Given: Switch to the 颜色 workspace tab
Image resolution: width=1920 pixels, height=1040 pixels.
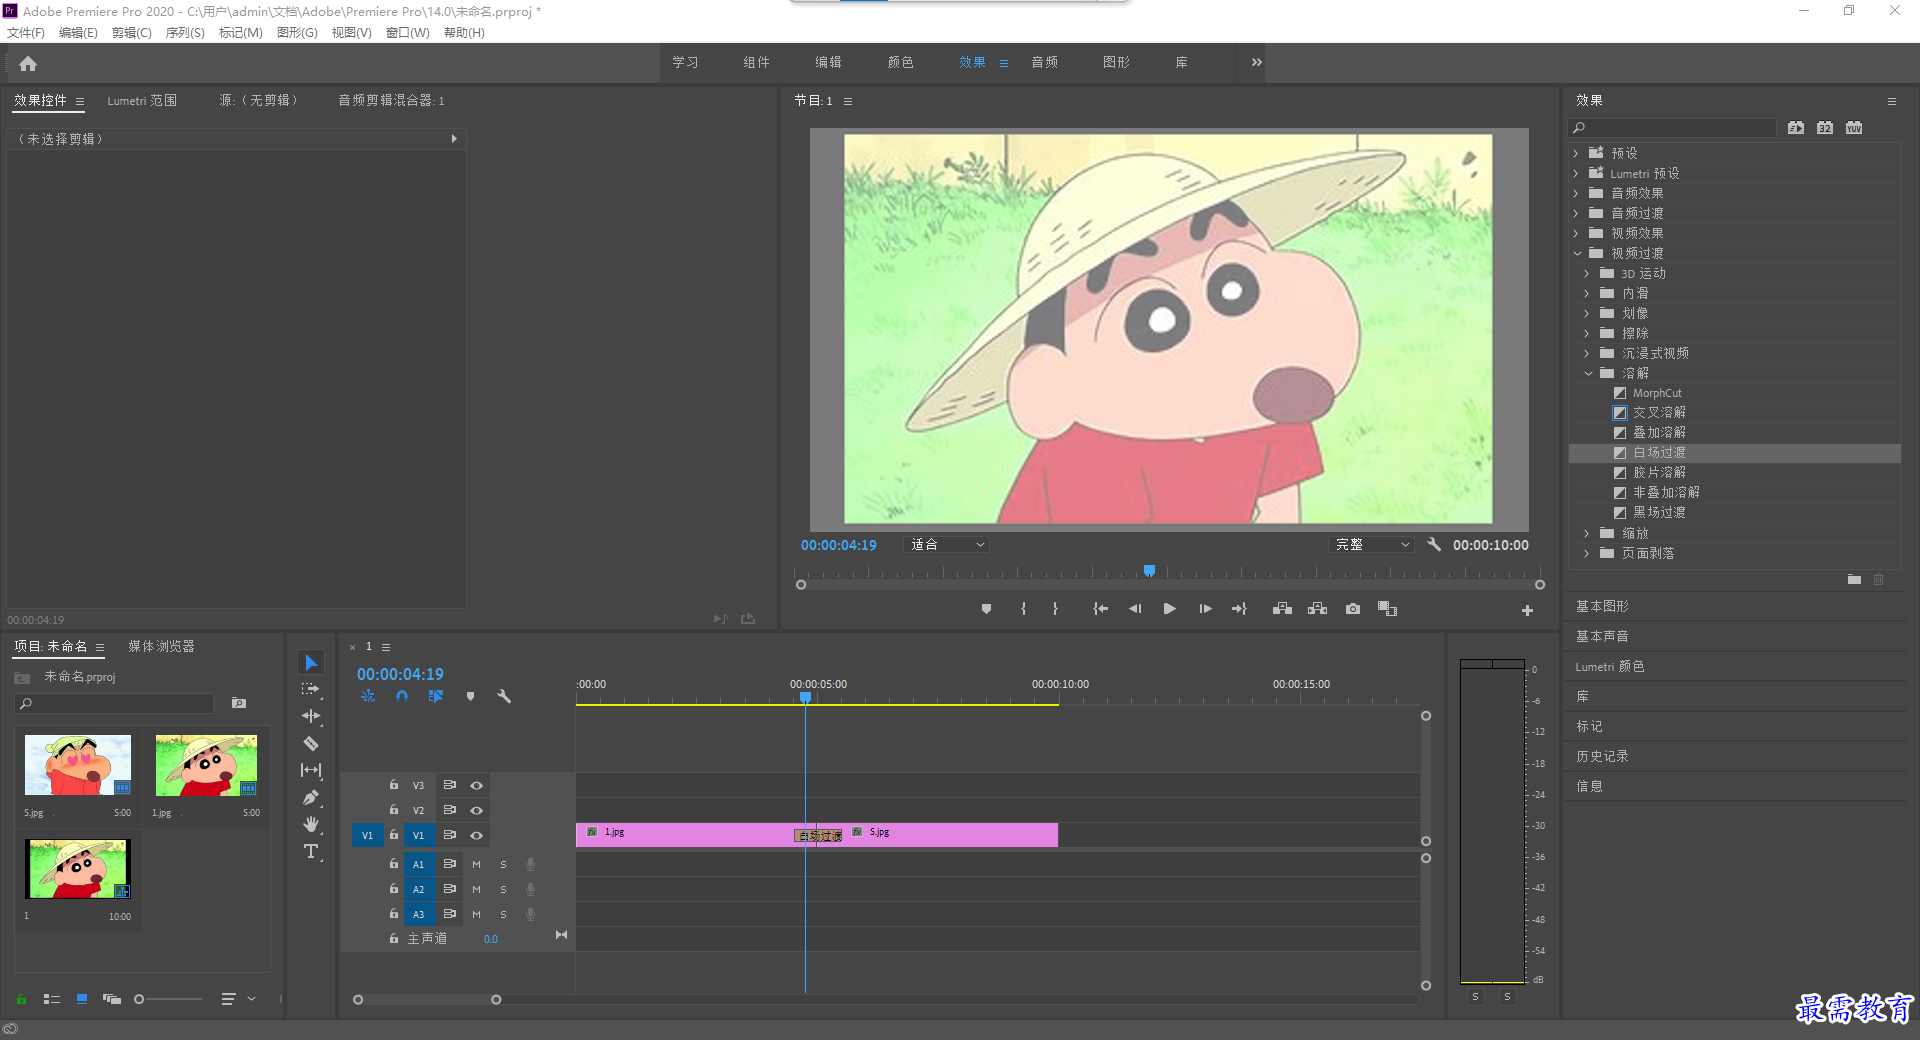Looking at the screenshot, I should pos(900,62).
